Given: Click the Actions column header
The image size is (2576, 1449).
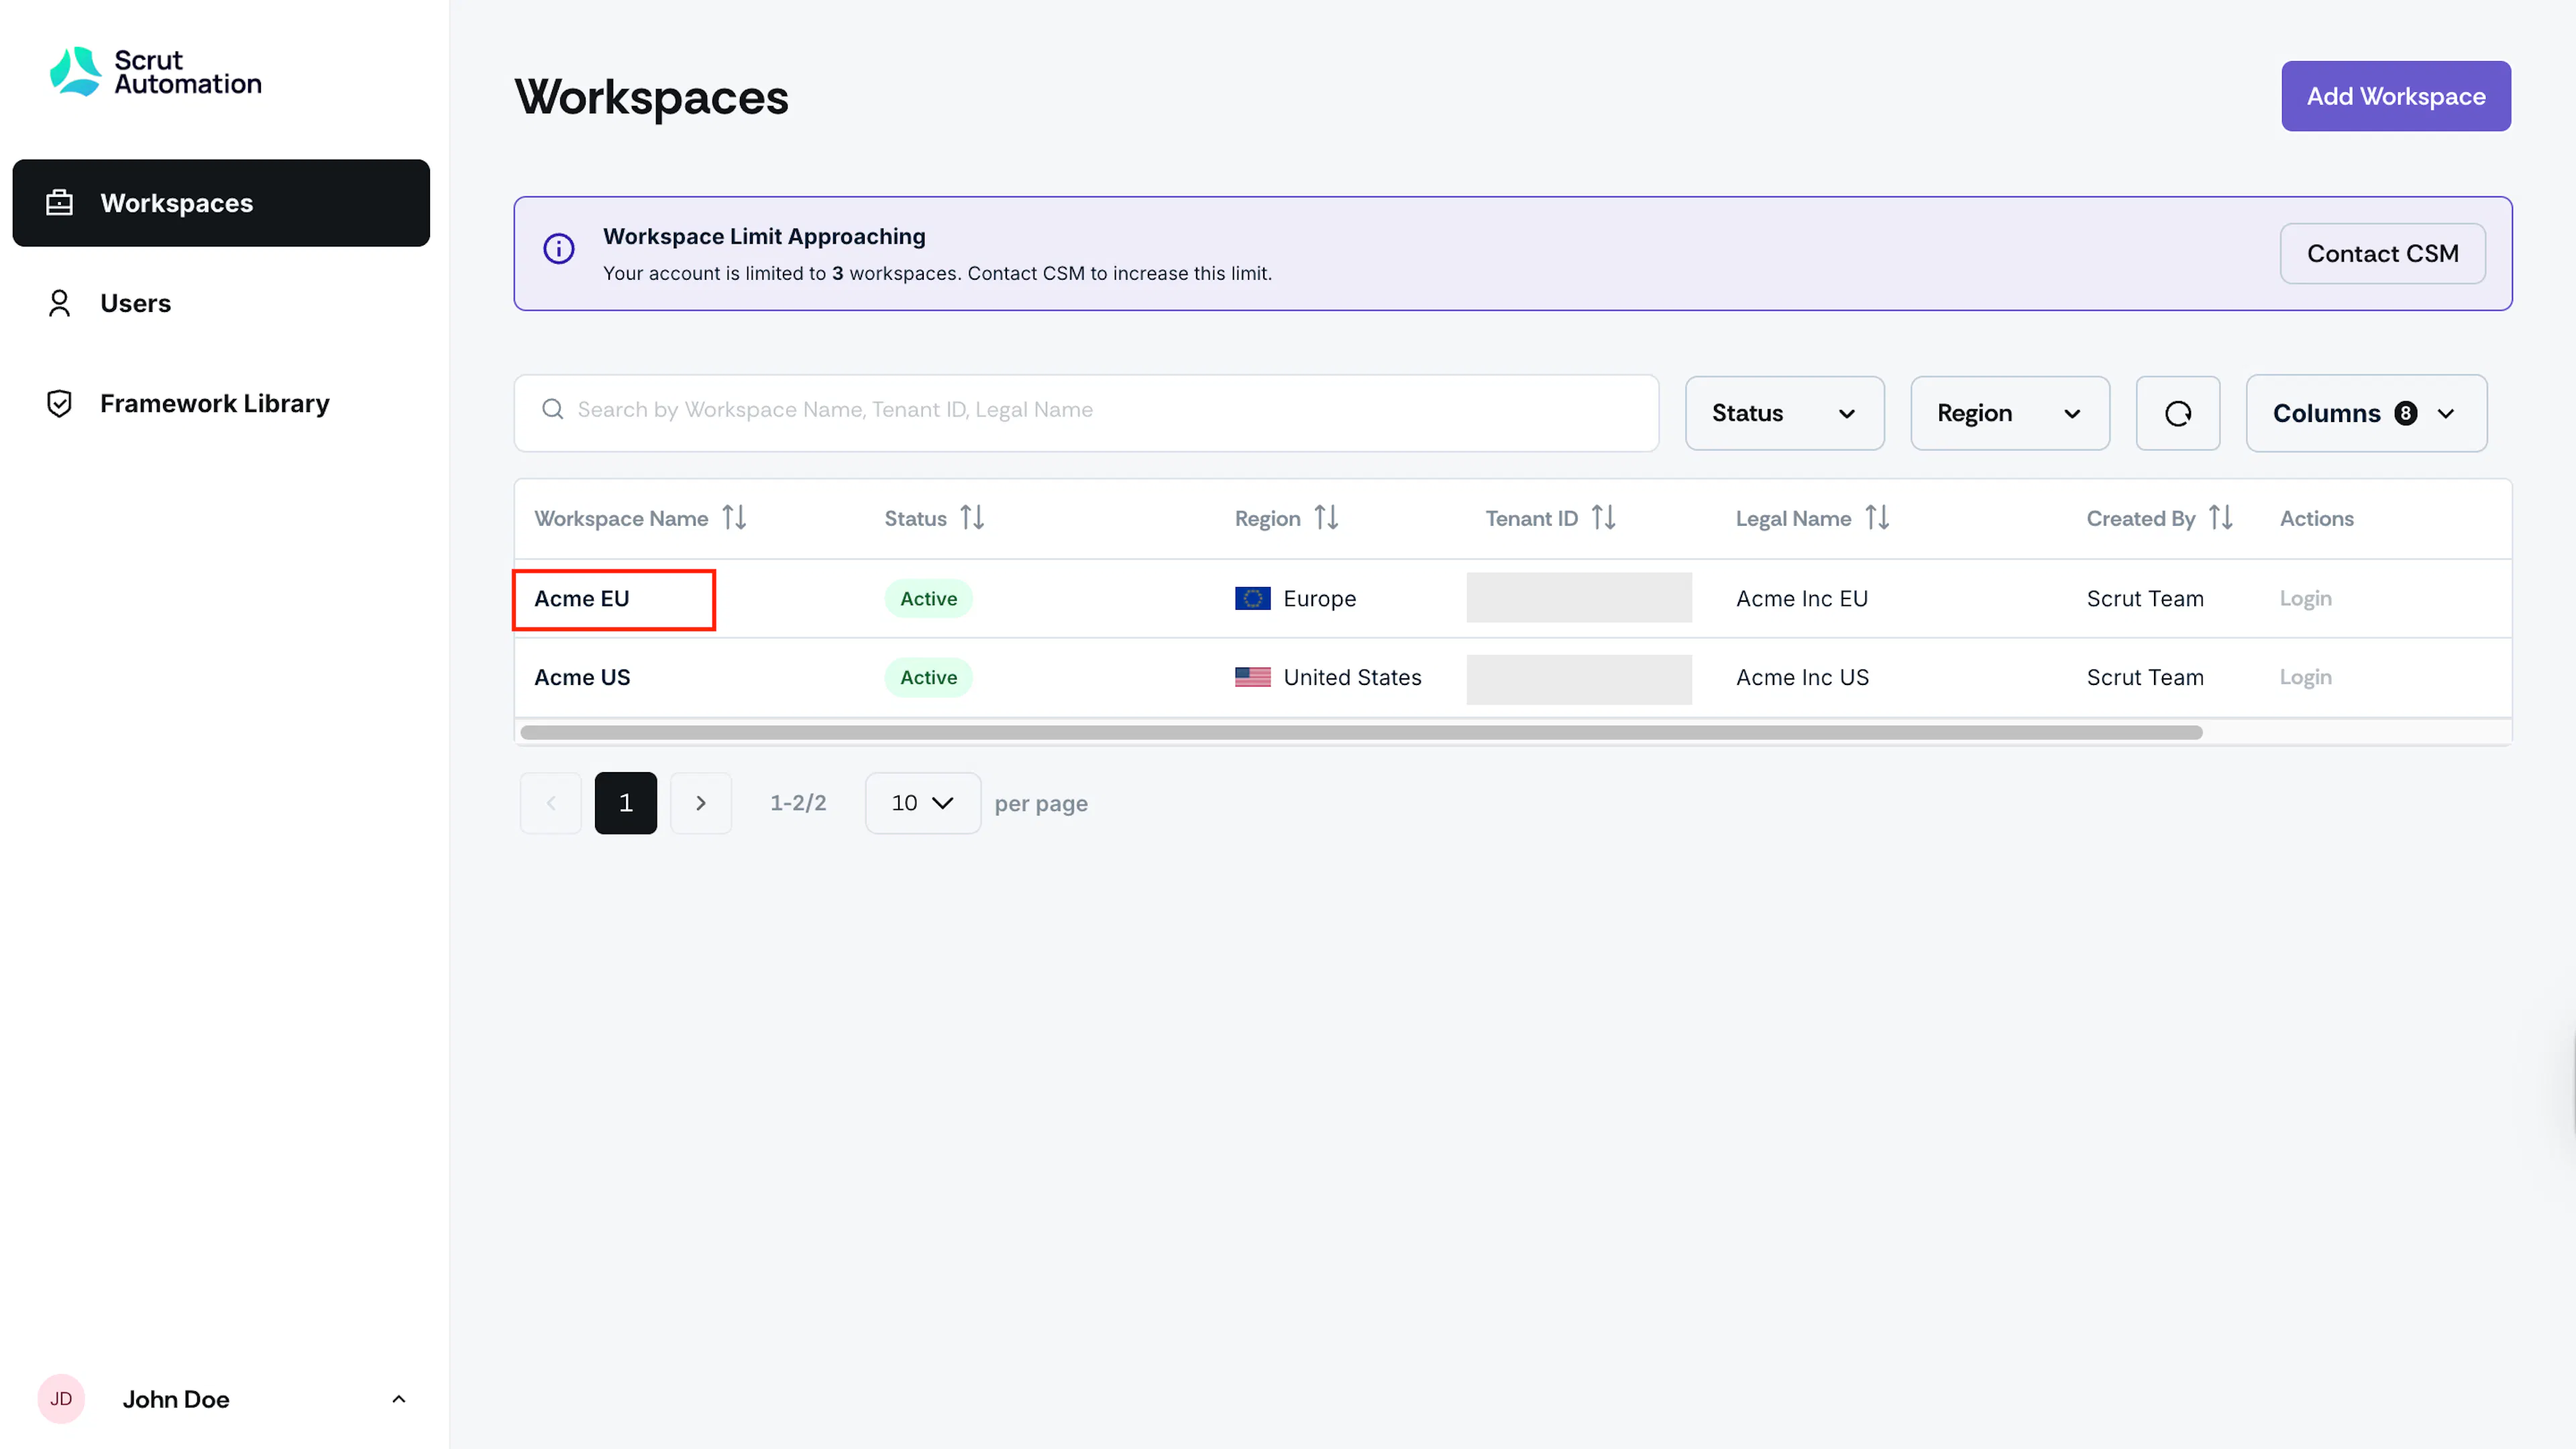Looking at the screenshot, I should [2316, 518].
